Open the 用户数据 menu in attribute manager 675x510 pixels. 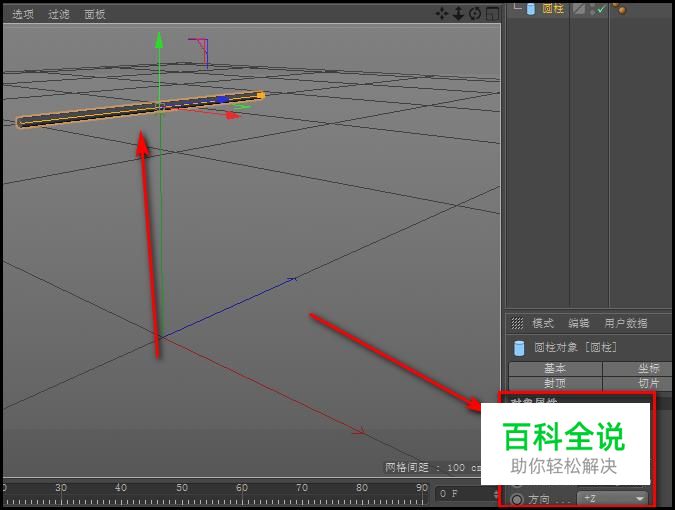[625, 323]
